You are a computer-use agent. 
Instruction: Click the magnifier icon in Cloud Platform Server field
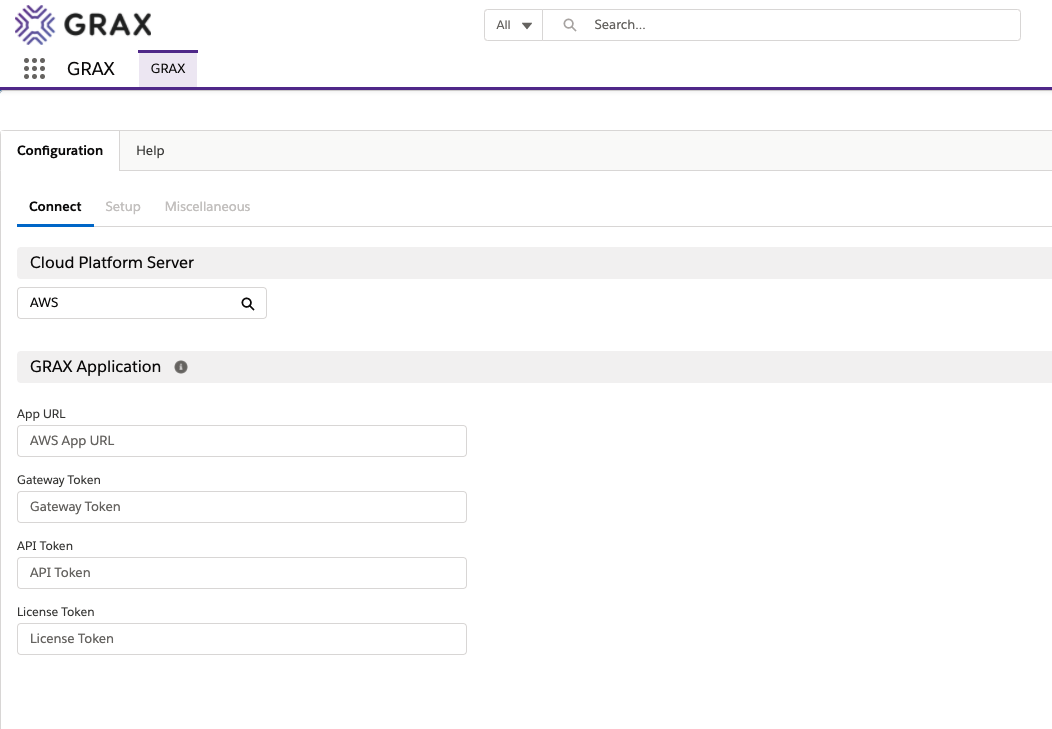tap(248, 304)
